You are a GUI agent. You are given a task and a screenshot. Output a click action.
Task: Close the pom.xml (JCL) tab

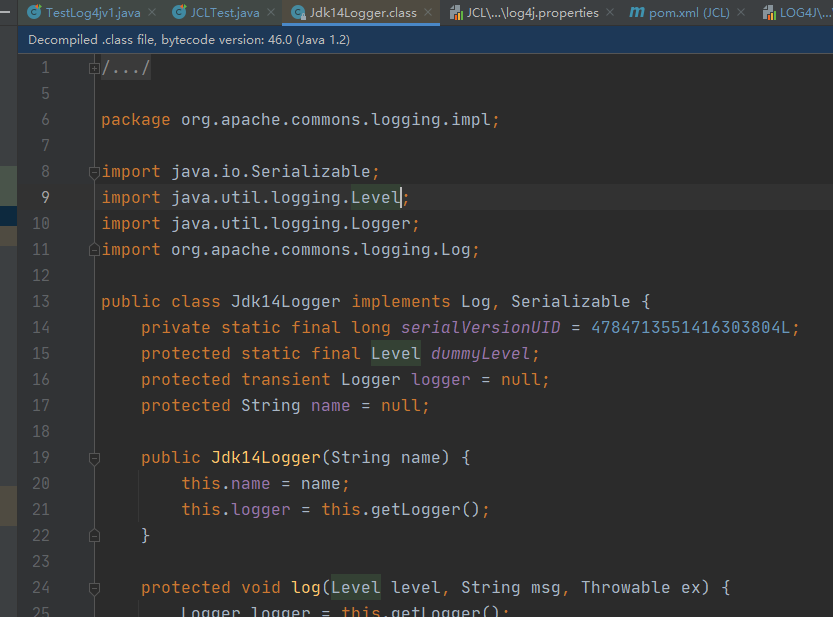tap(742, 13)
